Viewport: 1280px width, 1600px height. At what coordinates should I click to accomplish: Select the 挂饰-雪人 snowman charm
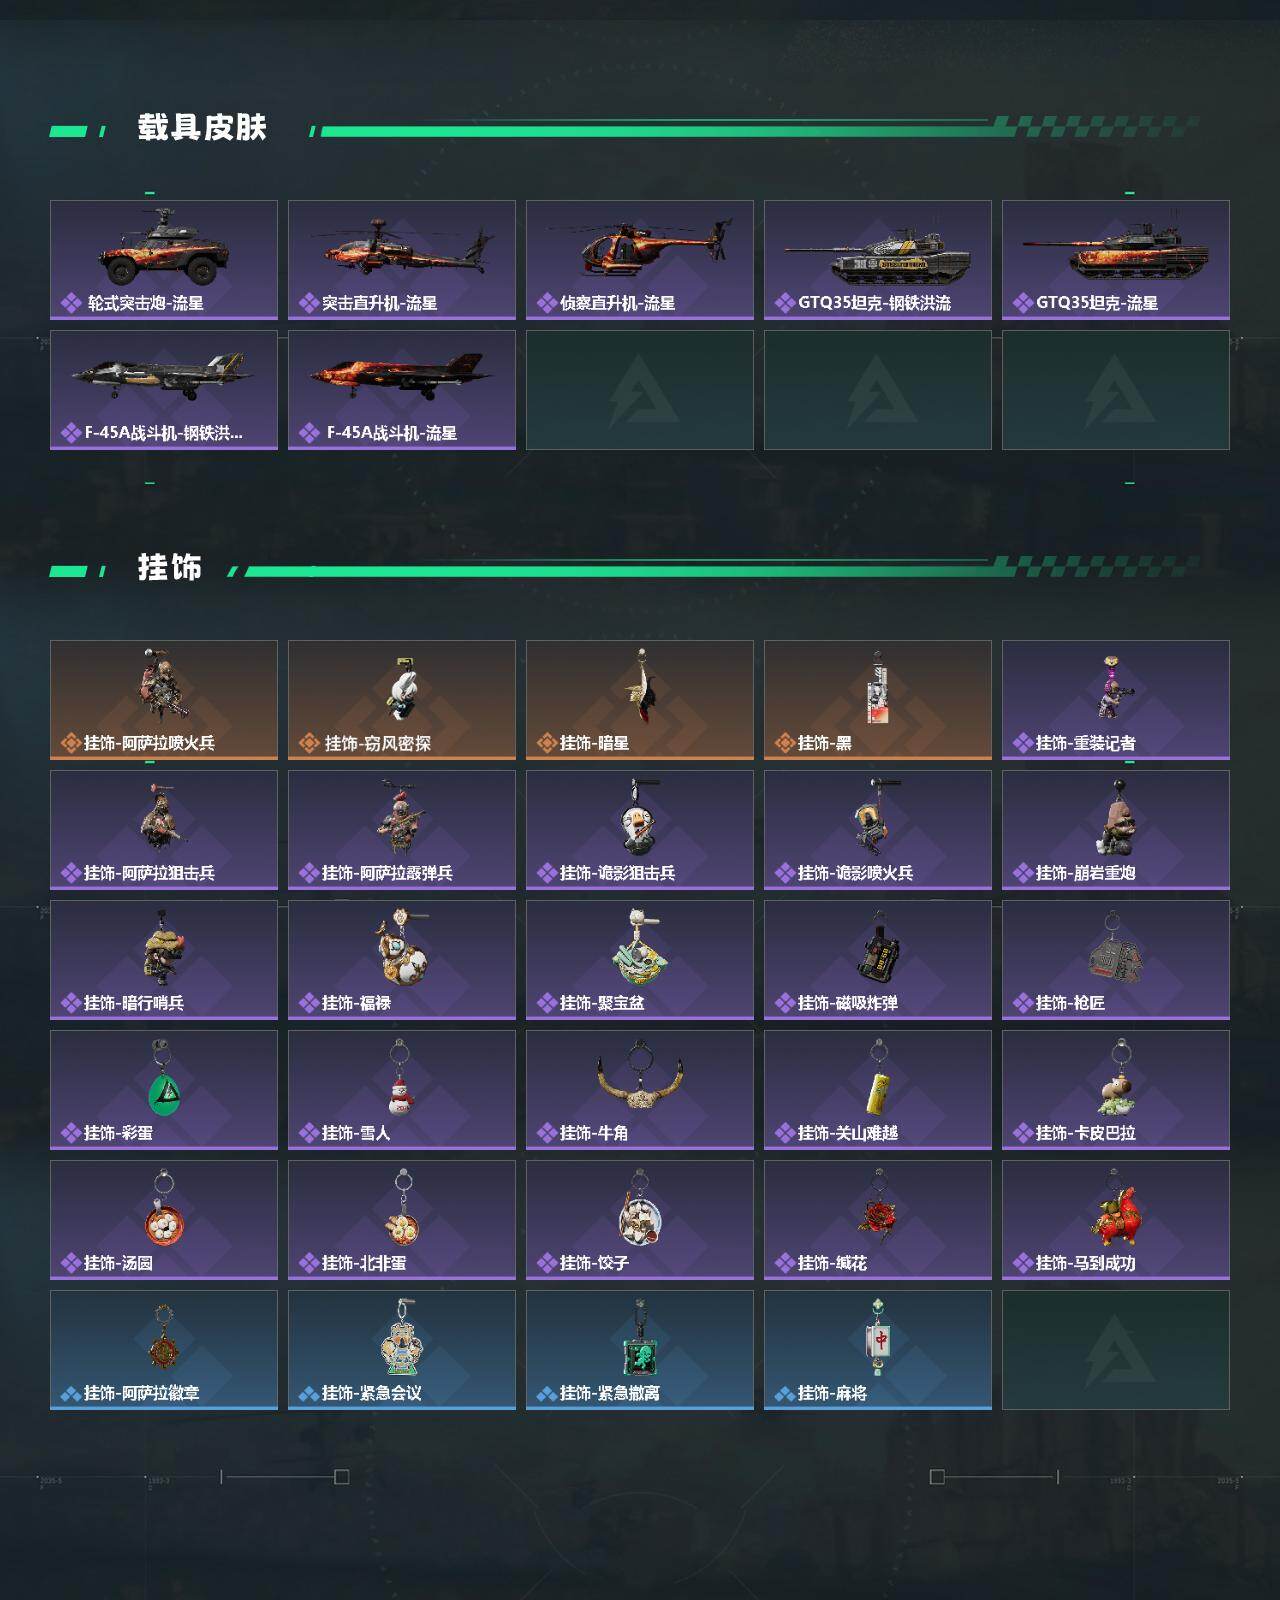pyautogui.click(x=402, y=1090)
